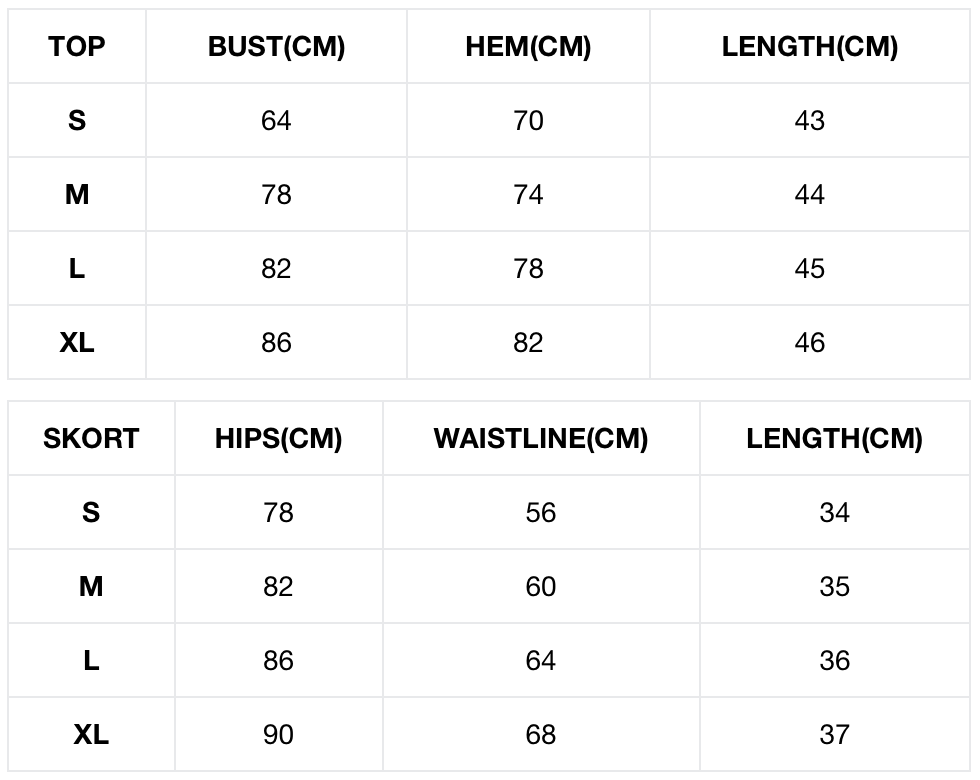Viewport: 980px width, 780px height.
Task: Select the BUST(CM) column header
Action: pyautogui.click(x=276, y=47)
